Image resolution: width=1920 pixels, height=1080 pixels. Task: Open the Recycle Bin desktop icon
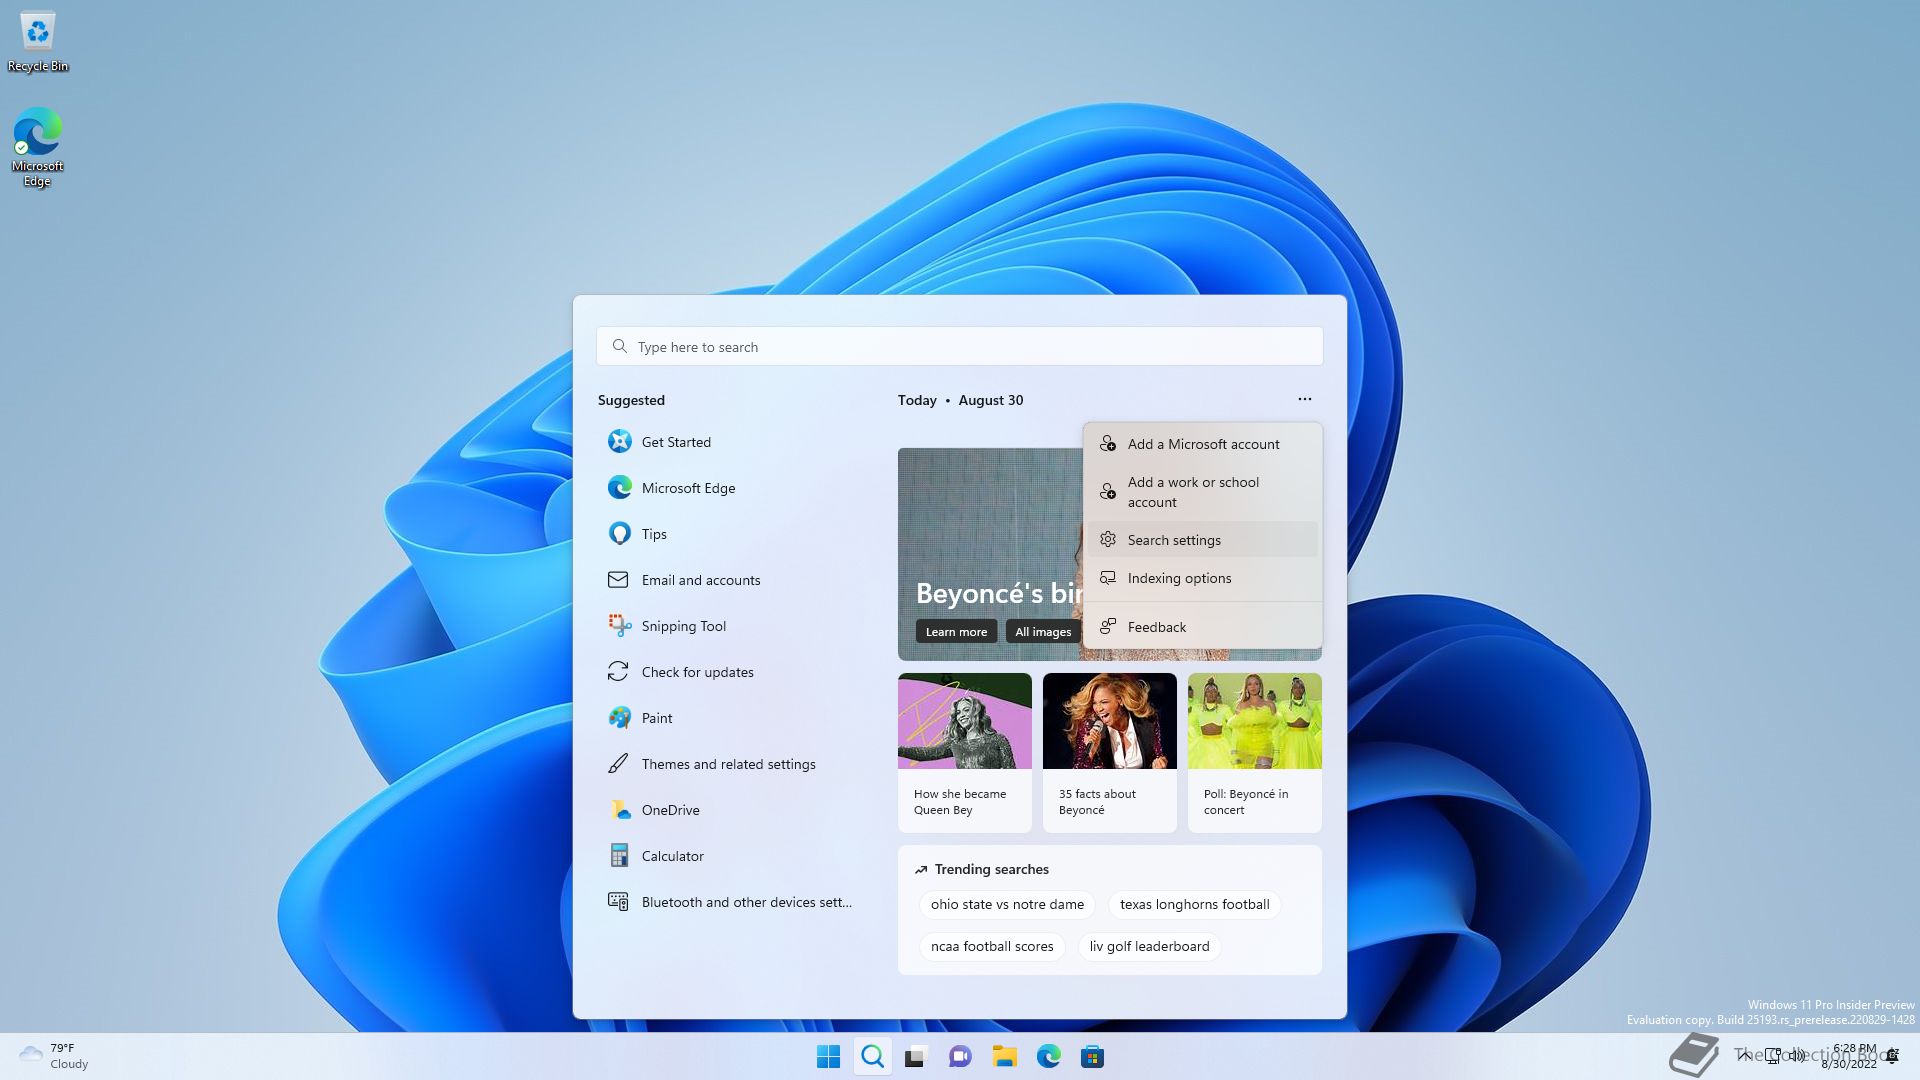[38, 42]
